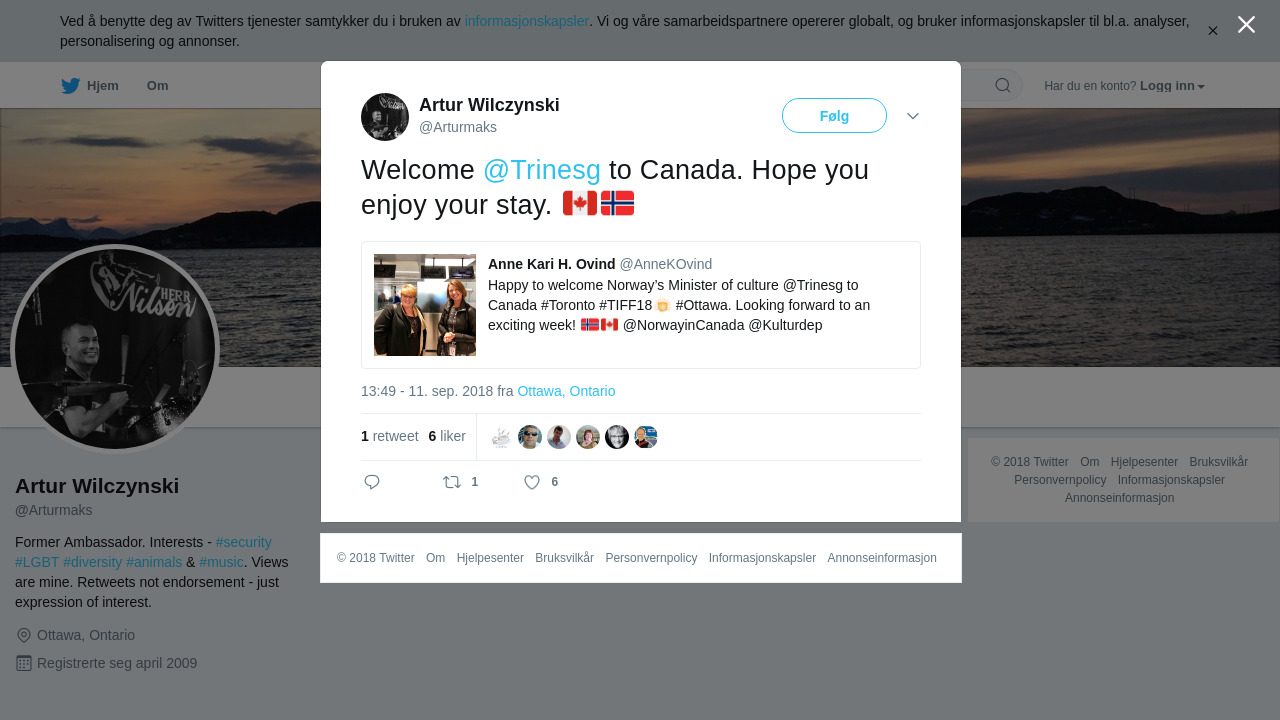Follow the user with Følg button
1280x720 pixels.
coord(834,116)
